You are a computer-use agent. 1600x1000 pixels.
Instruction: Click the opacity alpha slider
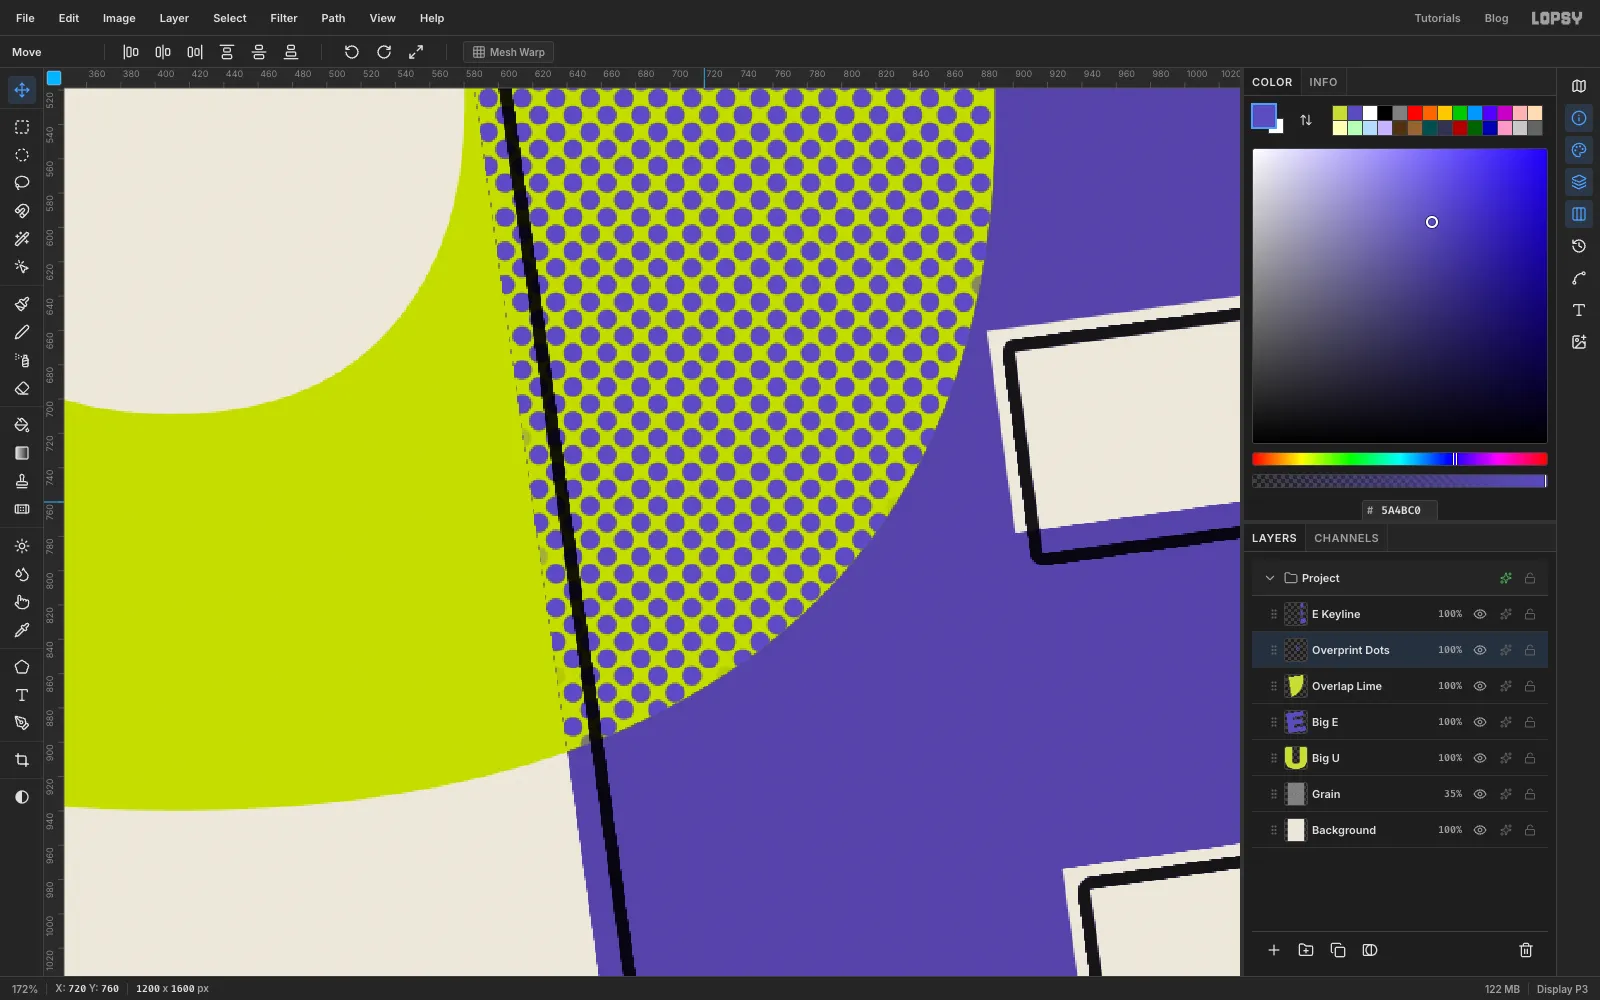1400,481
